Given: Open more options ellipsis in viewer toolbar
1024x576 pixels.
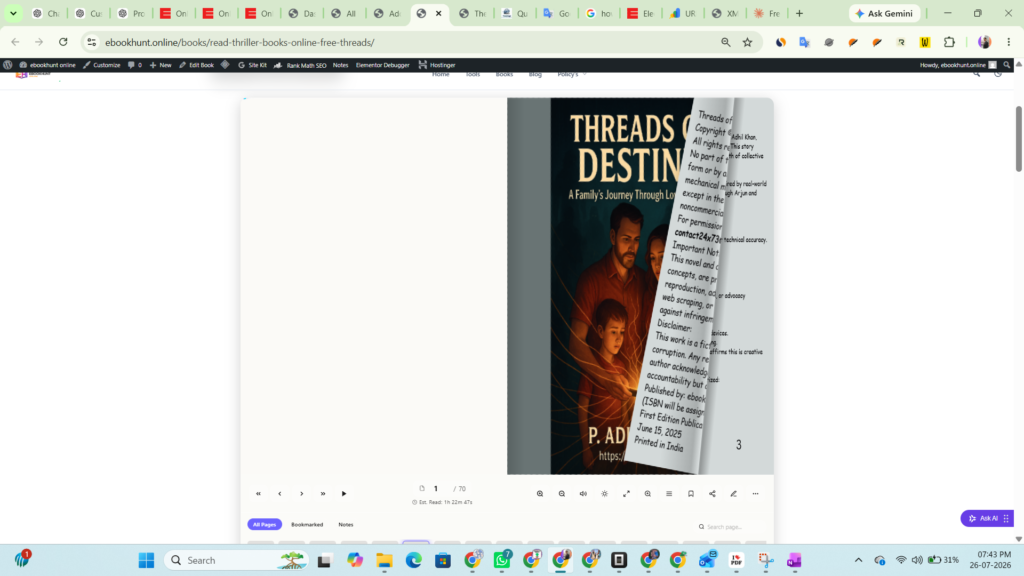Looking at the screenshot, I should point(756,494).
